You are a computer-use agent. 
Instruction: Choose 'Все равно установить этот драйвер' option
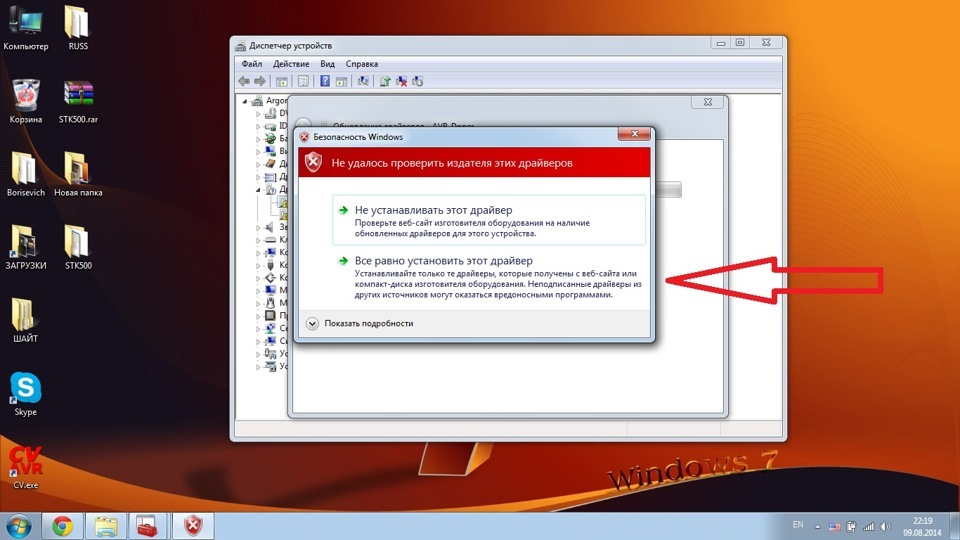click(x=489, y=277)
